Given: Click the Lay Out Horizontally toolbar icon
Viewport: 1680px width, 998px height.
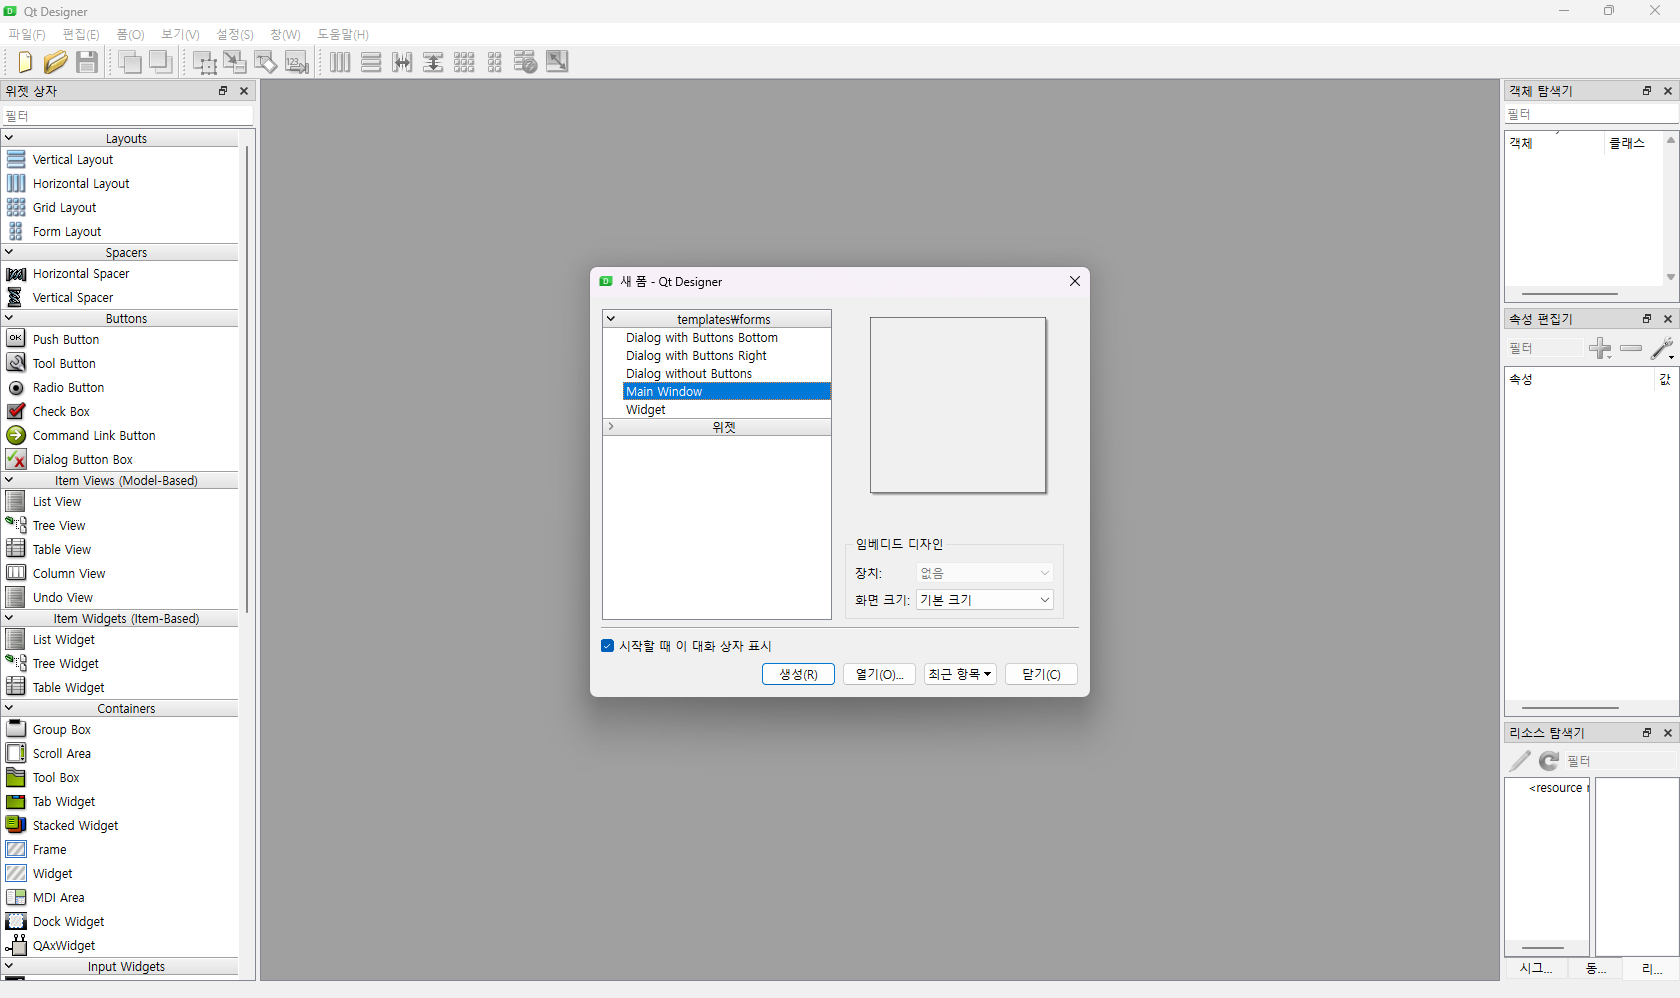Looking at the screenshot, I should point(340,62).
